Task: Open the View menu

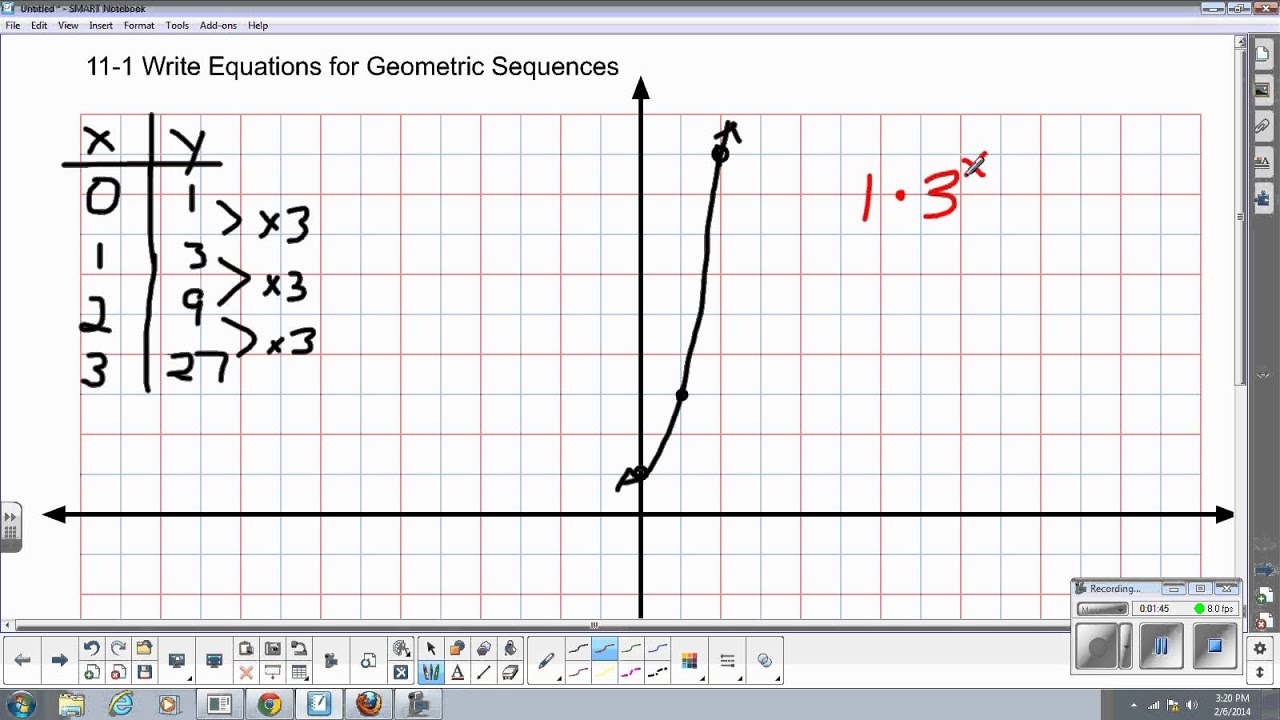Action: point(68,25)
